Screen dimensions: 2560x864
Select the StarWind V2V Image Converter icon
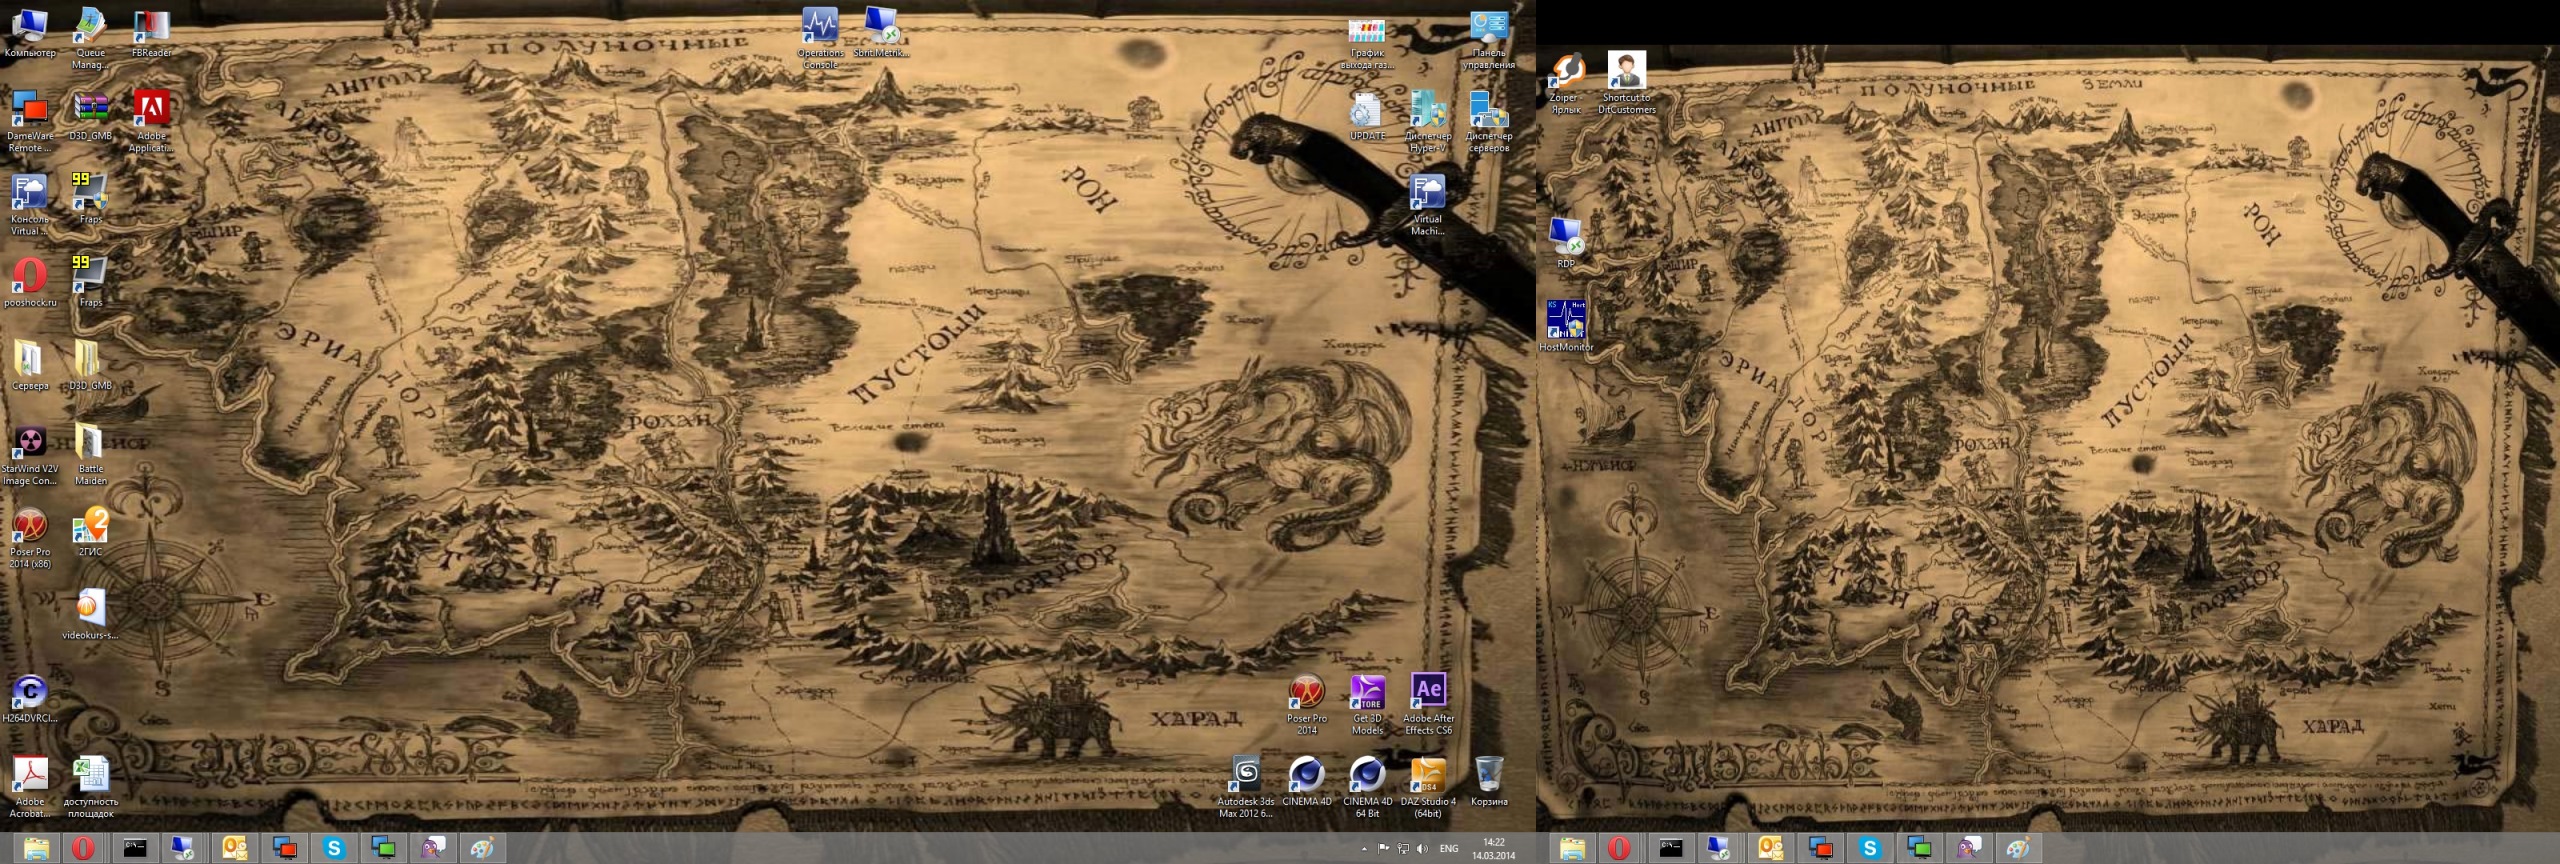[x=30, y=454]
